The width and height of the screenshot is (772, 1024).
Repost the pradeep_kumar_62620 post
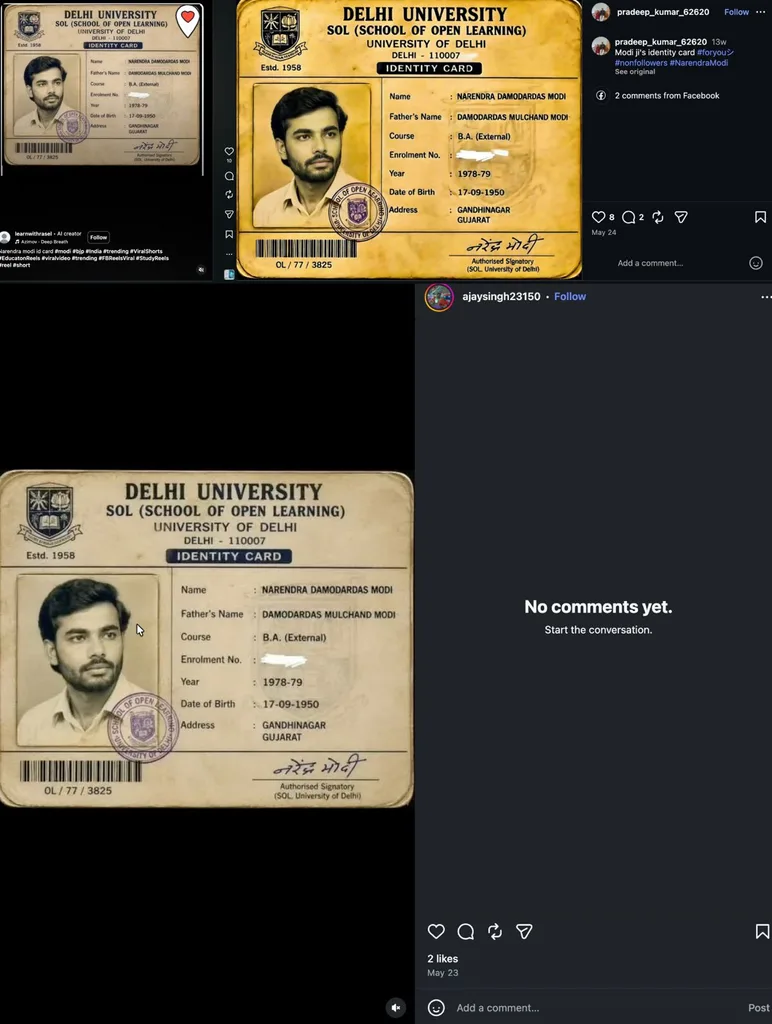coord(658,217)
